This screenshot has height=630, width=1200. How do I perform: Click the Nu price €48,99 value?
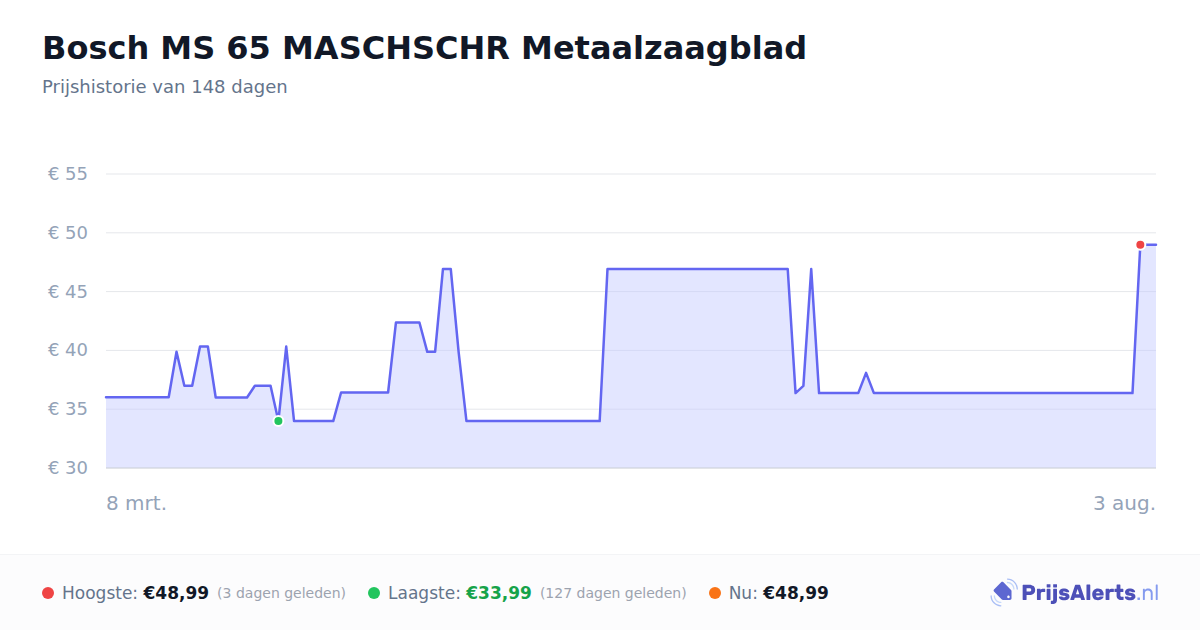[796, 593]
